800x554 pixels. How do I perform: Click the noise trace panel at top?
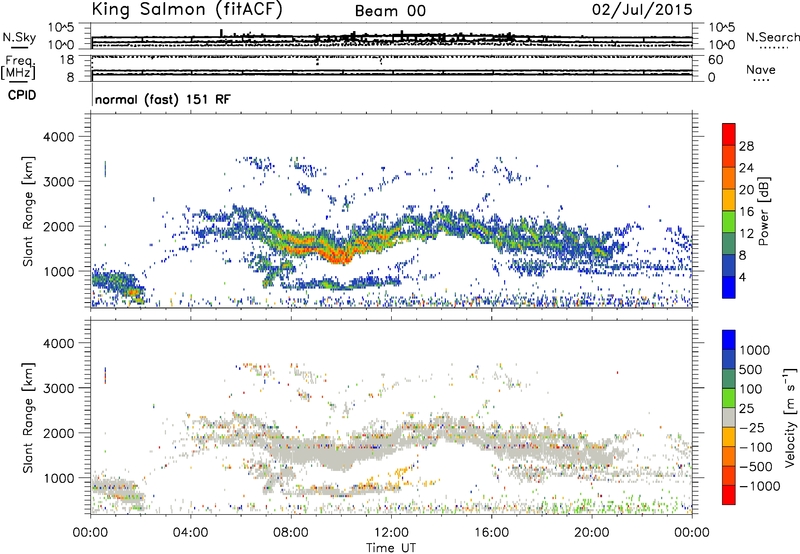coord(391,36)
